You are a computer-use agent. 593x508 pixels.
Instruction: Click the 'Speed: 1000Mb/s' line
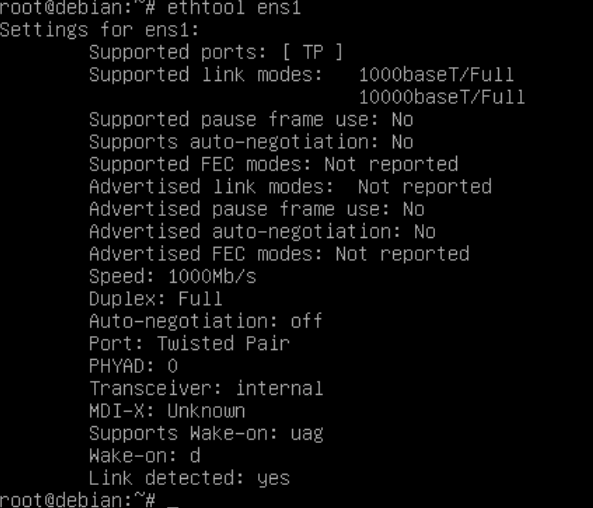[173, 277]
